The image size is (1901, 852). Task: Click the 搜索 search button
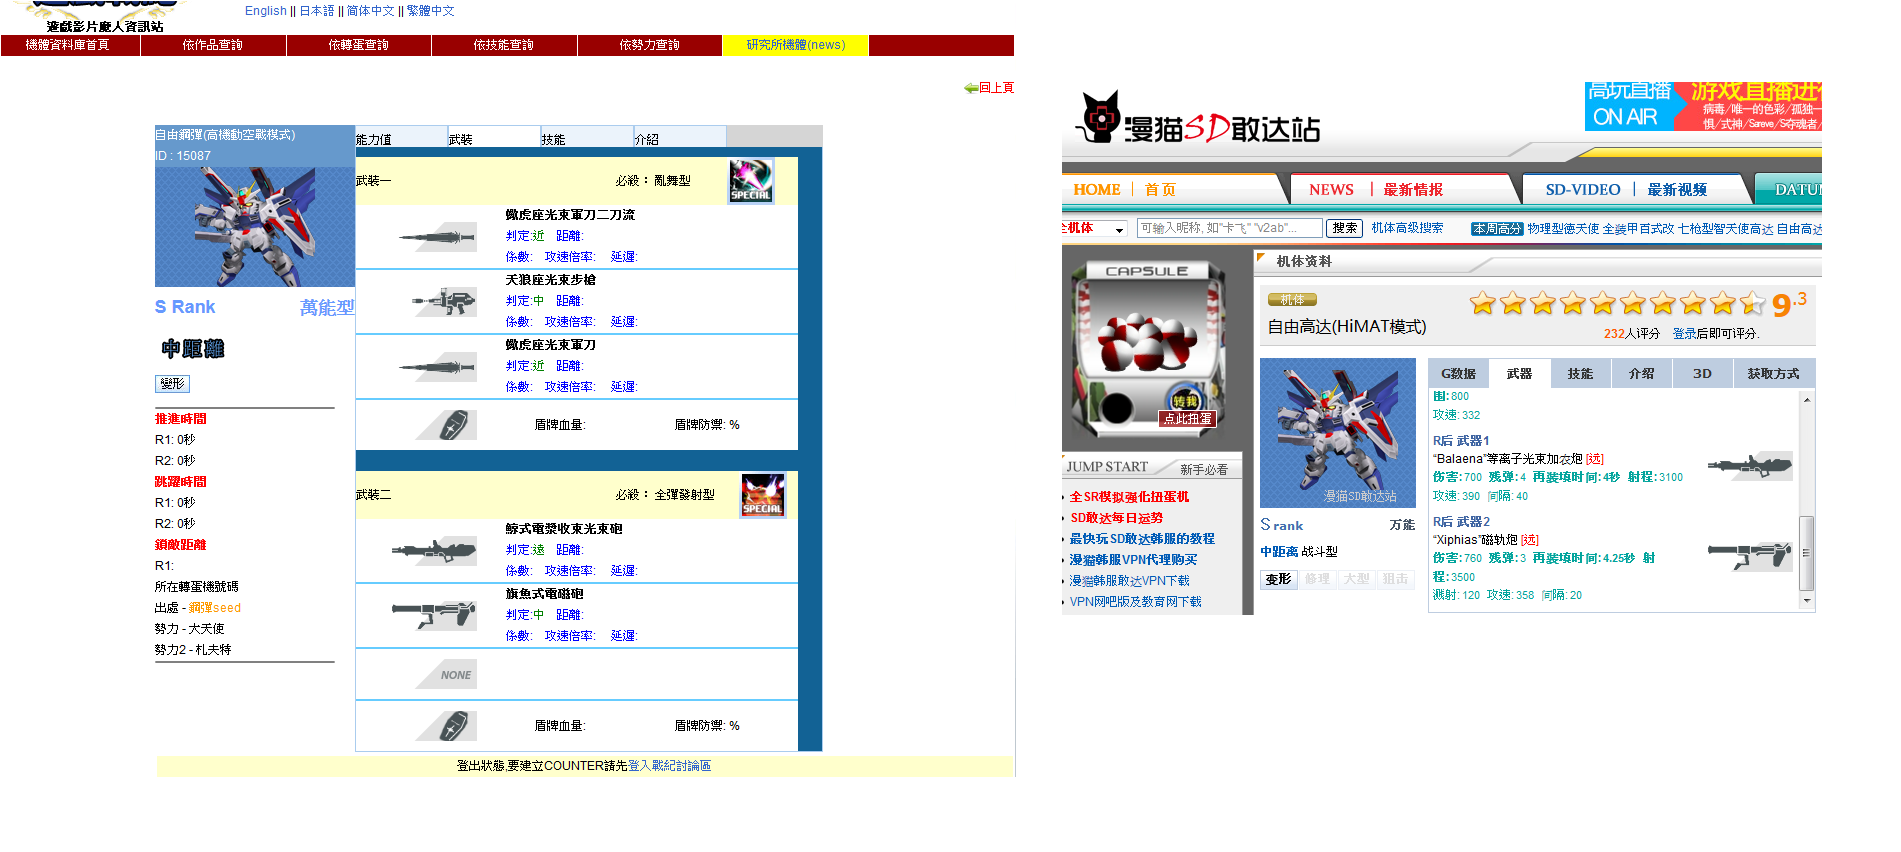pos(1345,228)
